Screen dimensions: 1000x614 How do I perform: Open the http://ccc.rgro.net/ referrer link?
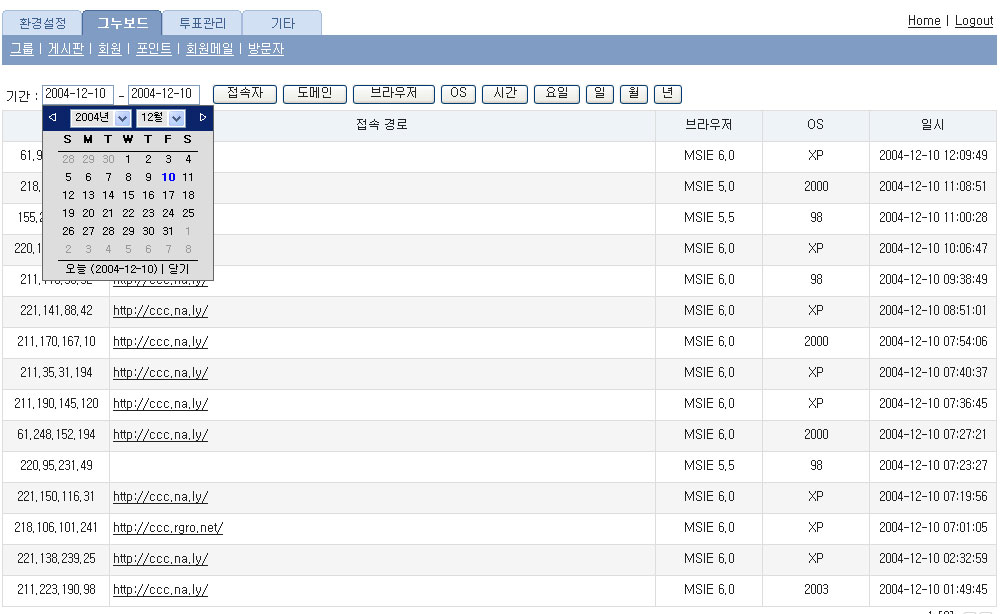[168, 528]
